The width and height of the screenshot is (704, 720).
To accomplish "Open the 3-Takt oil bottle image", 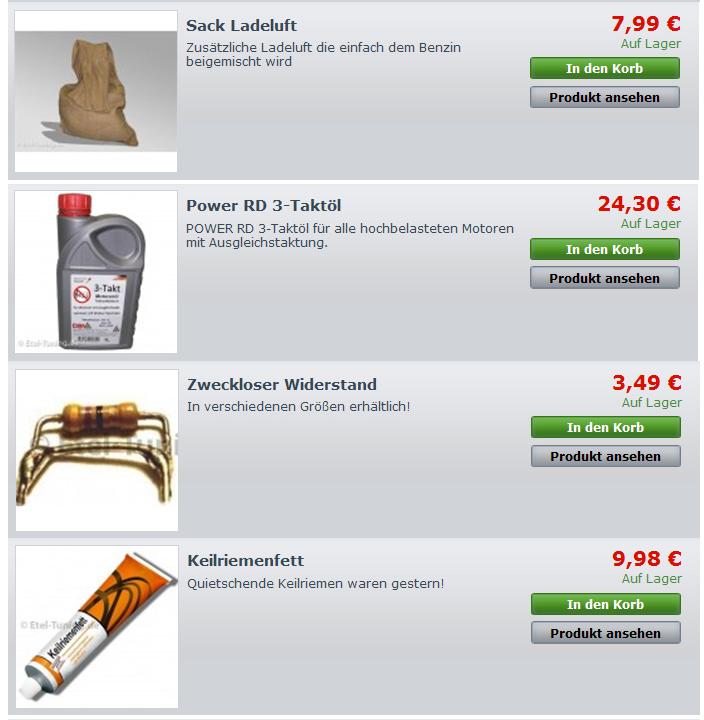I will (x=96, y=272).
